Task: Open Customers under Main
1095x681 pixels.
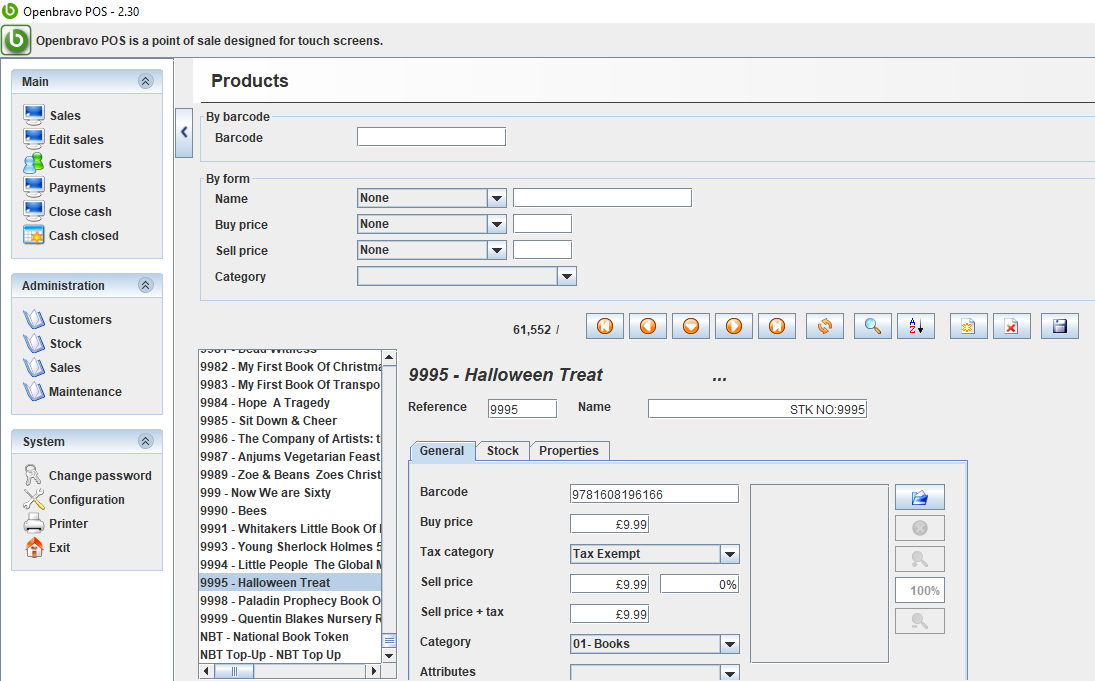Action: click(67, 163)
